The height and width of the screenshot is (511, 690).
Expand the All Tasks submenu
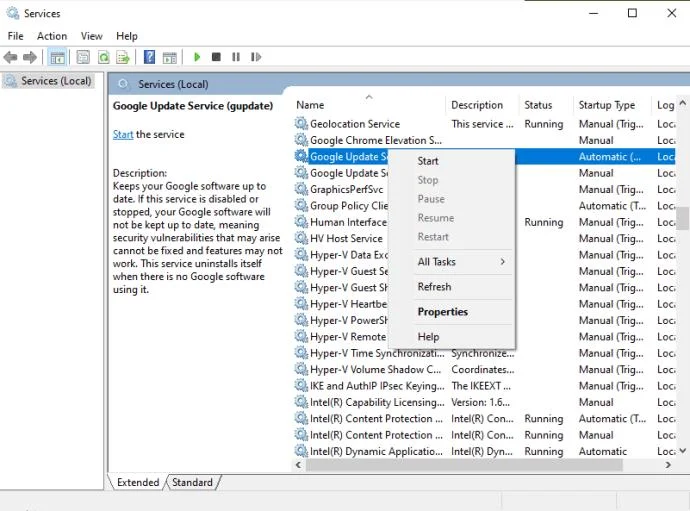point(451,261)
